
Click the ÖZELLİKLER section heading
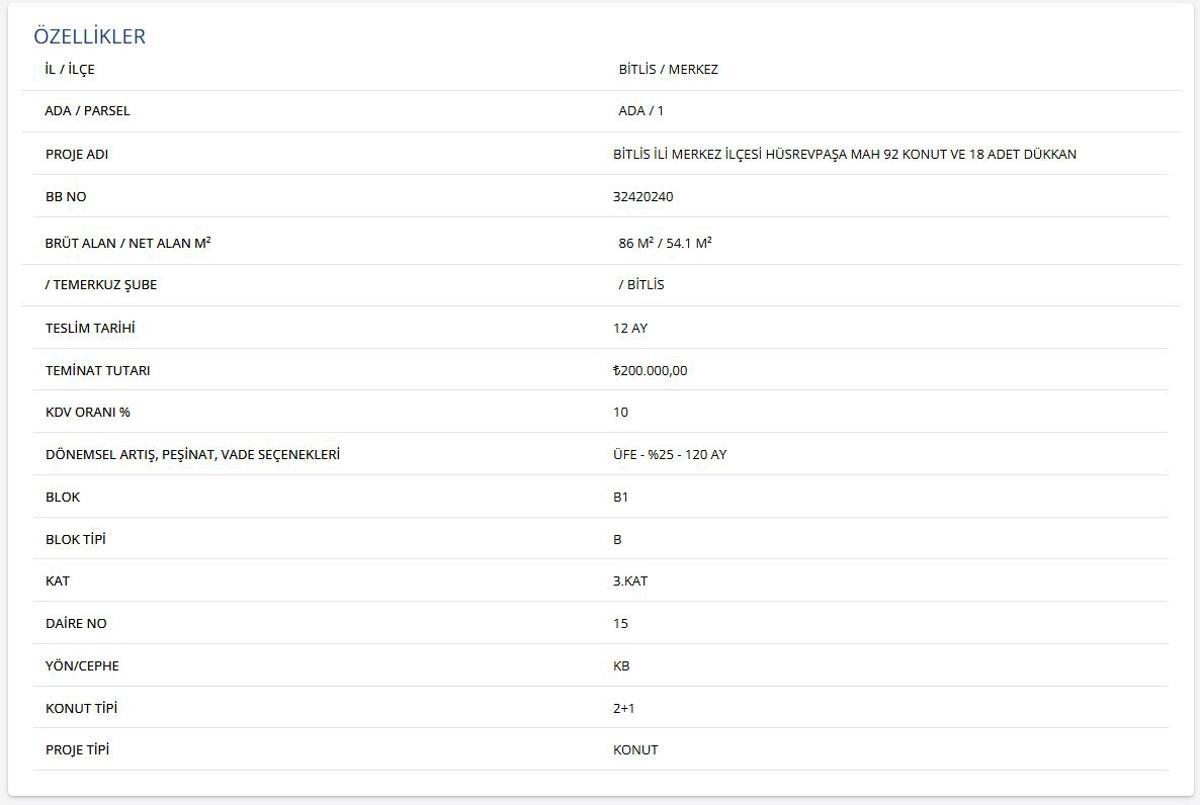(90, 37)
